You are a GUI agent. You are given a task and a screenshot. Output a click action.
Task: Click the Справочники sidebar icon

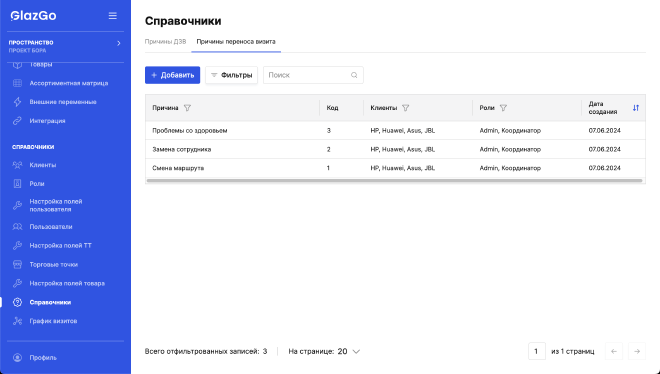click(17, 302)
